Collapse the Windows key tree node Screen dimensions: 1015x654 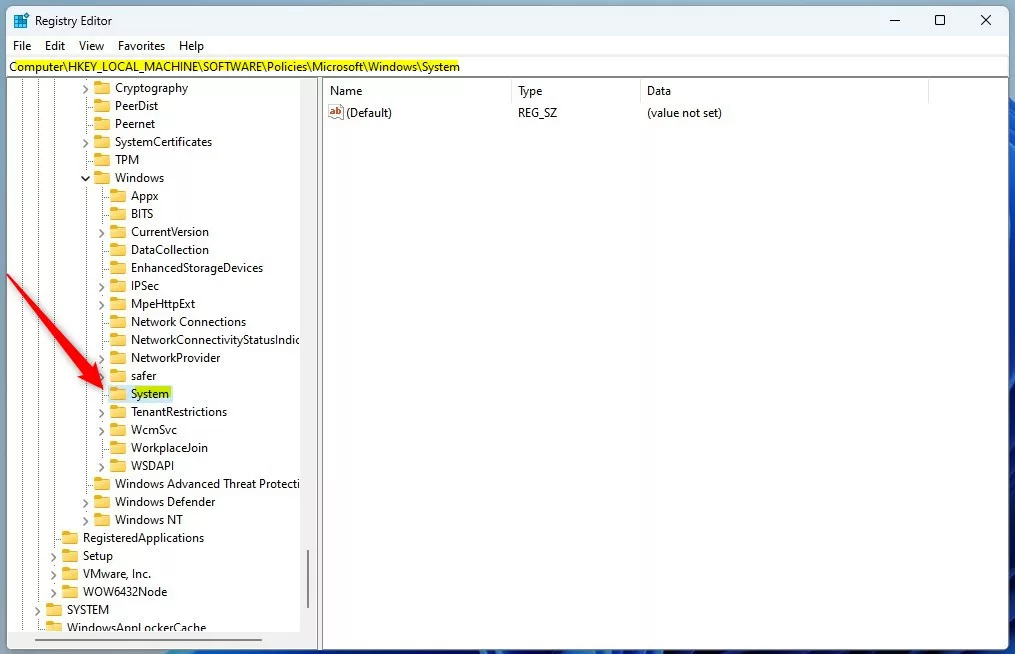click(86, 178)
